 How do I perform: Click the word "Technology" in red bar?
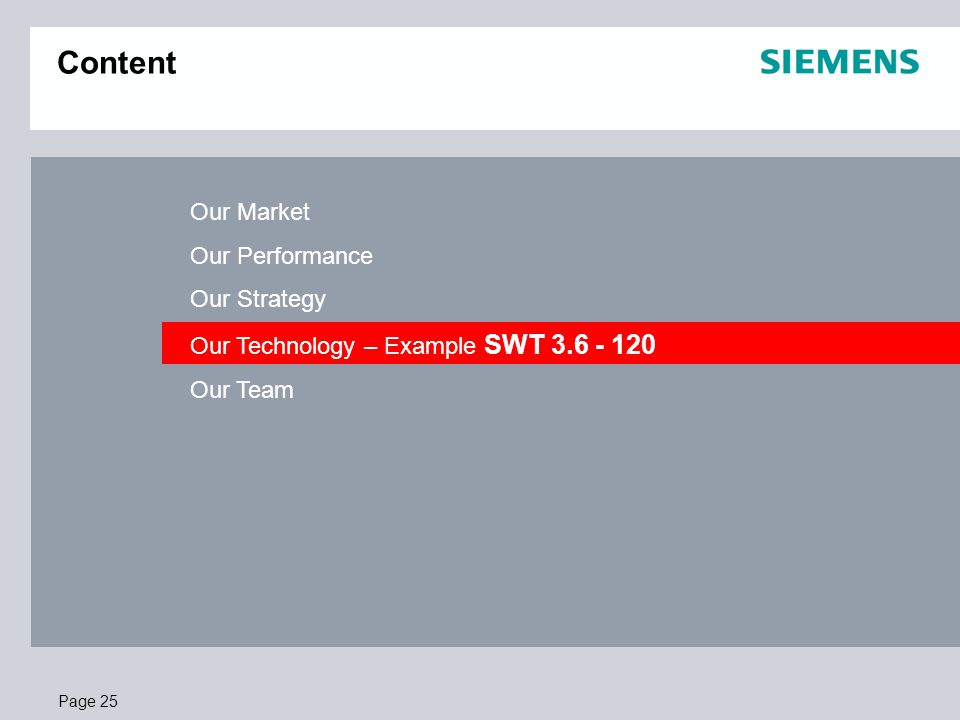[x=296, y=347]
